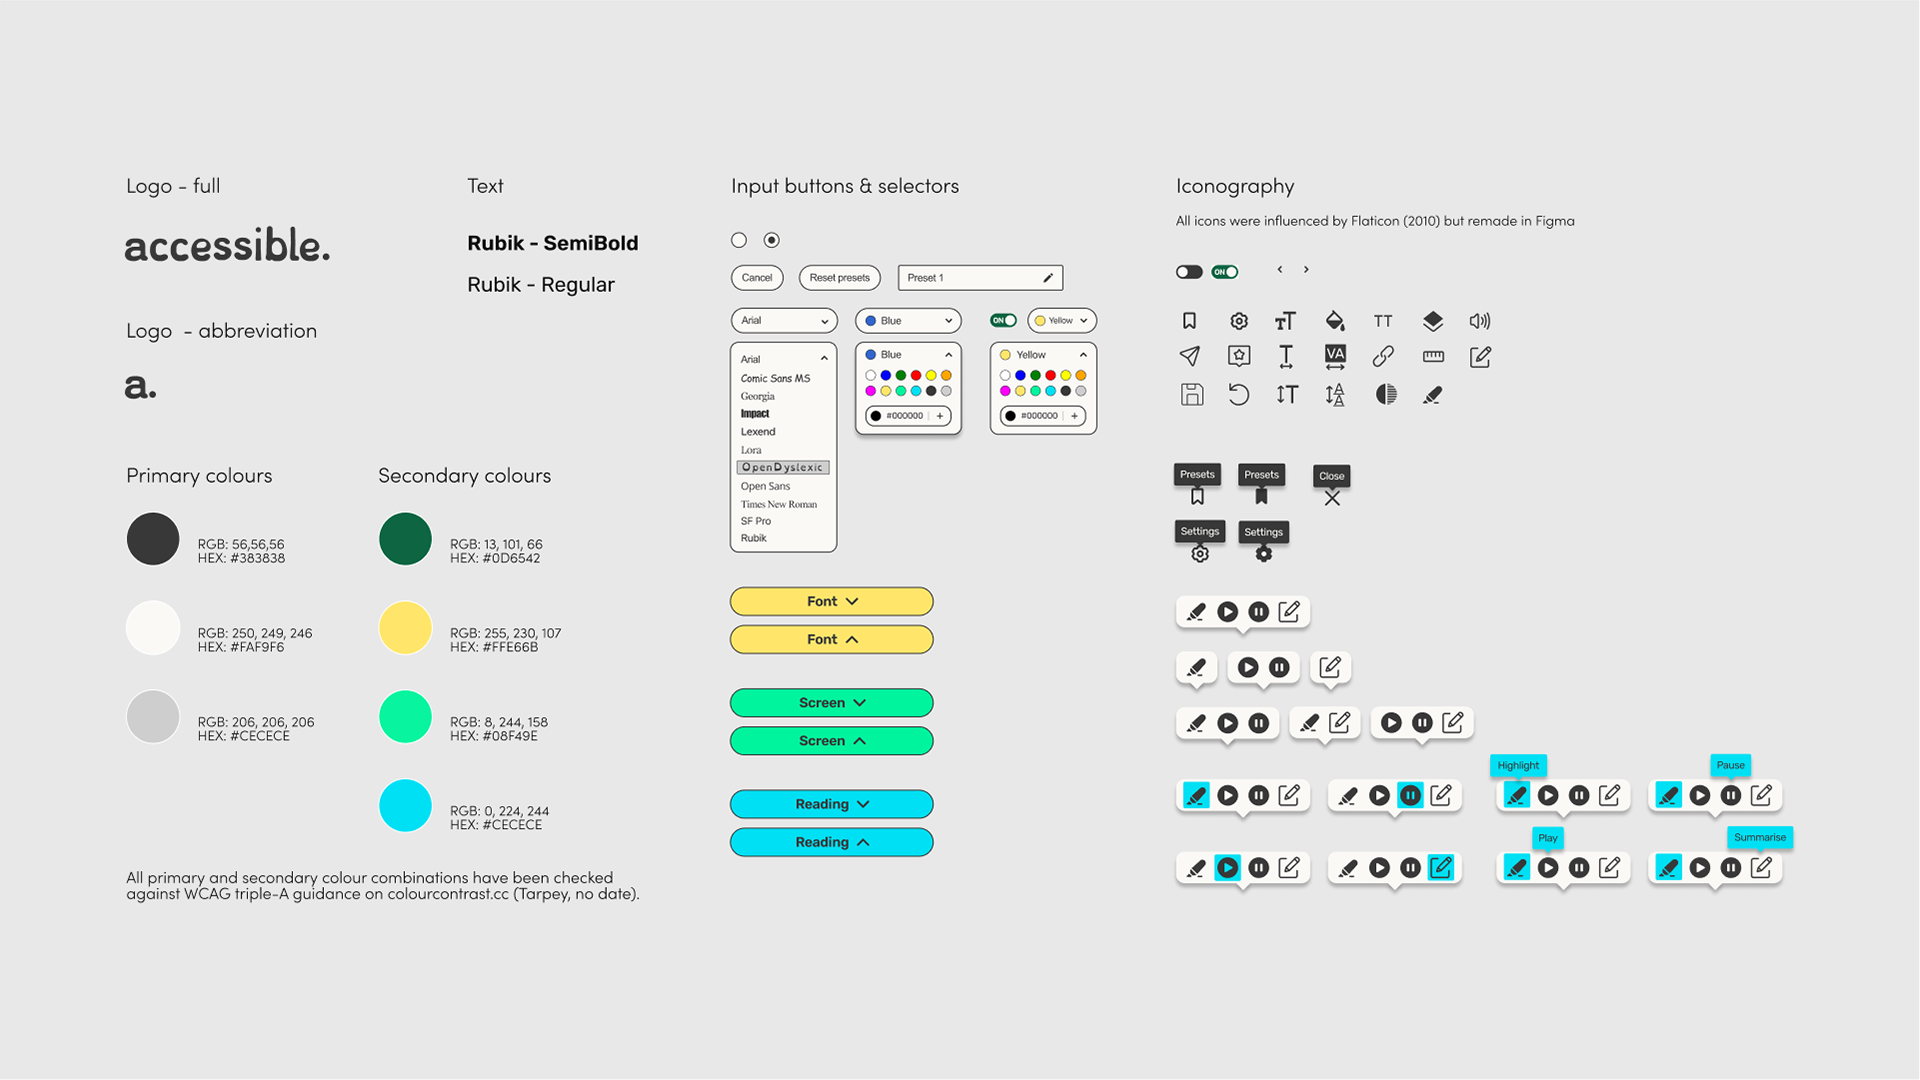Collapse the cyan Reading button with up chevron
The height and width of the screenshot is (1080, 1920).
coord(831,842)
